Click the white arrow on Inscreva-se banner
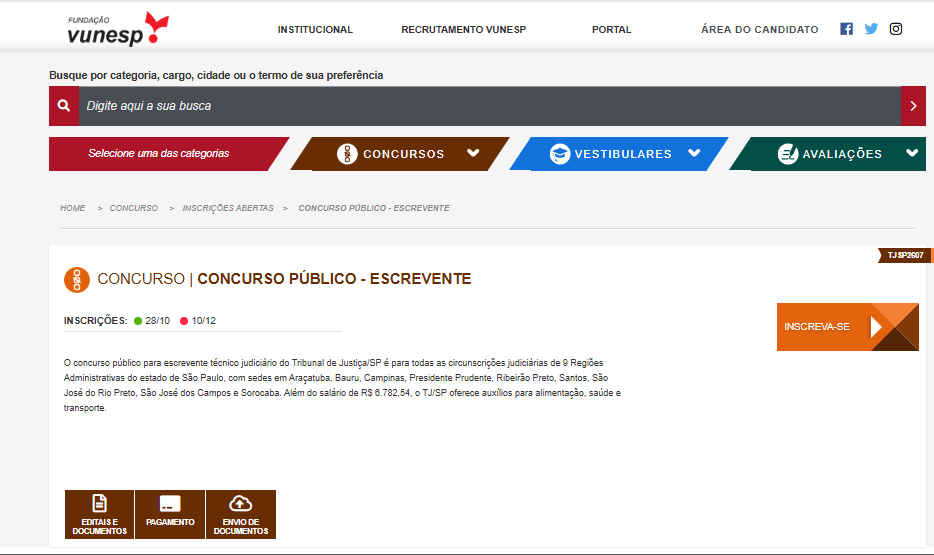 (876, 327)
